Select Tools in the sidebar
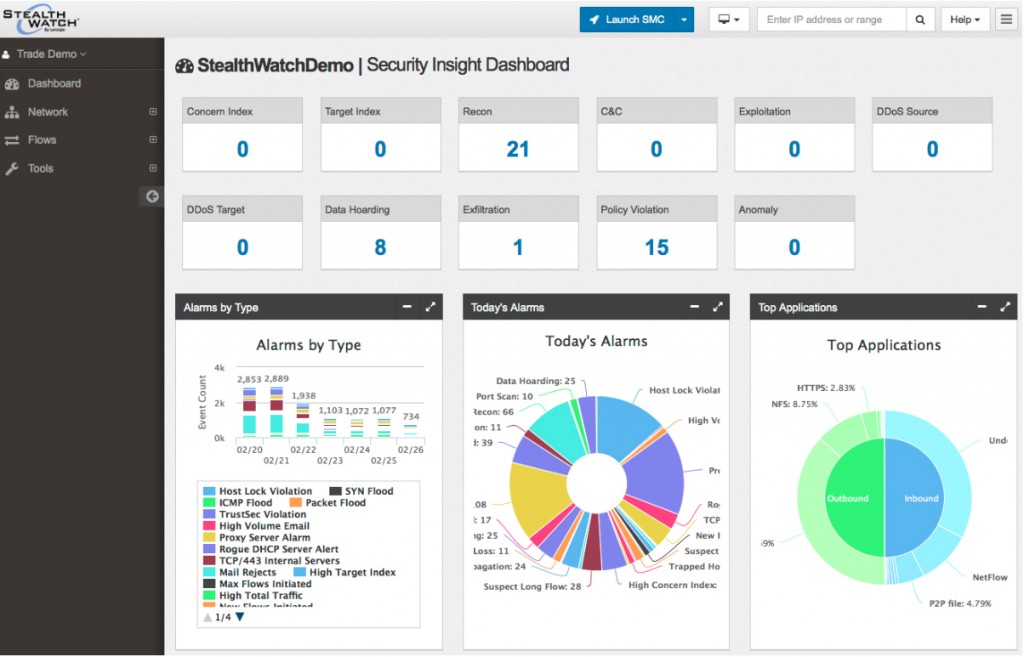1024x657 pixels. (x=40, y=168)
